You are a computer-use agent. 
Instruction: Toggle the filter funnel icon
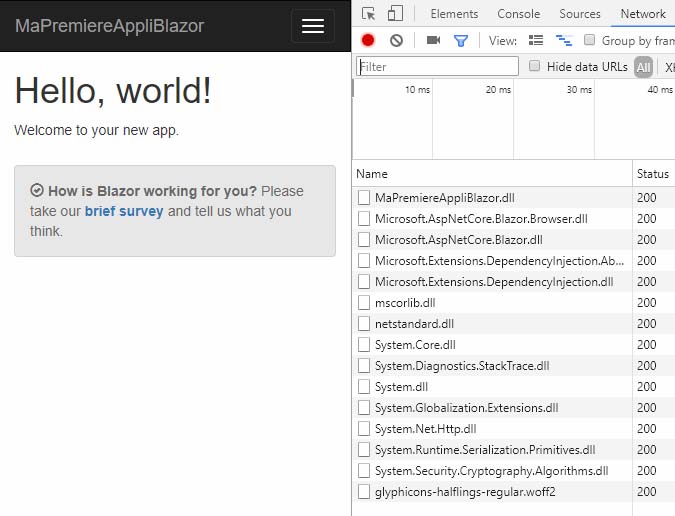461,41
